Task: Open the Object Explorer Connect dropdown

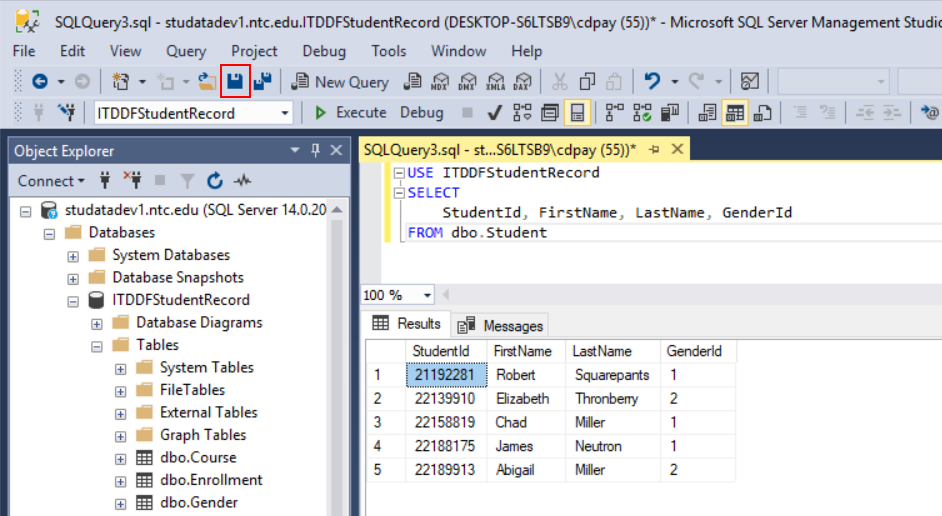Action: coord(51,180)
